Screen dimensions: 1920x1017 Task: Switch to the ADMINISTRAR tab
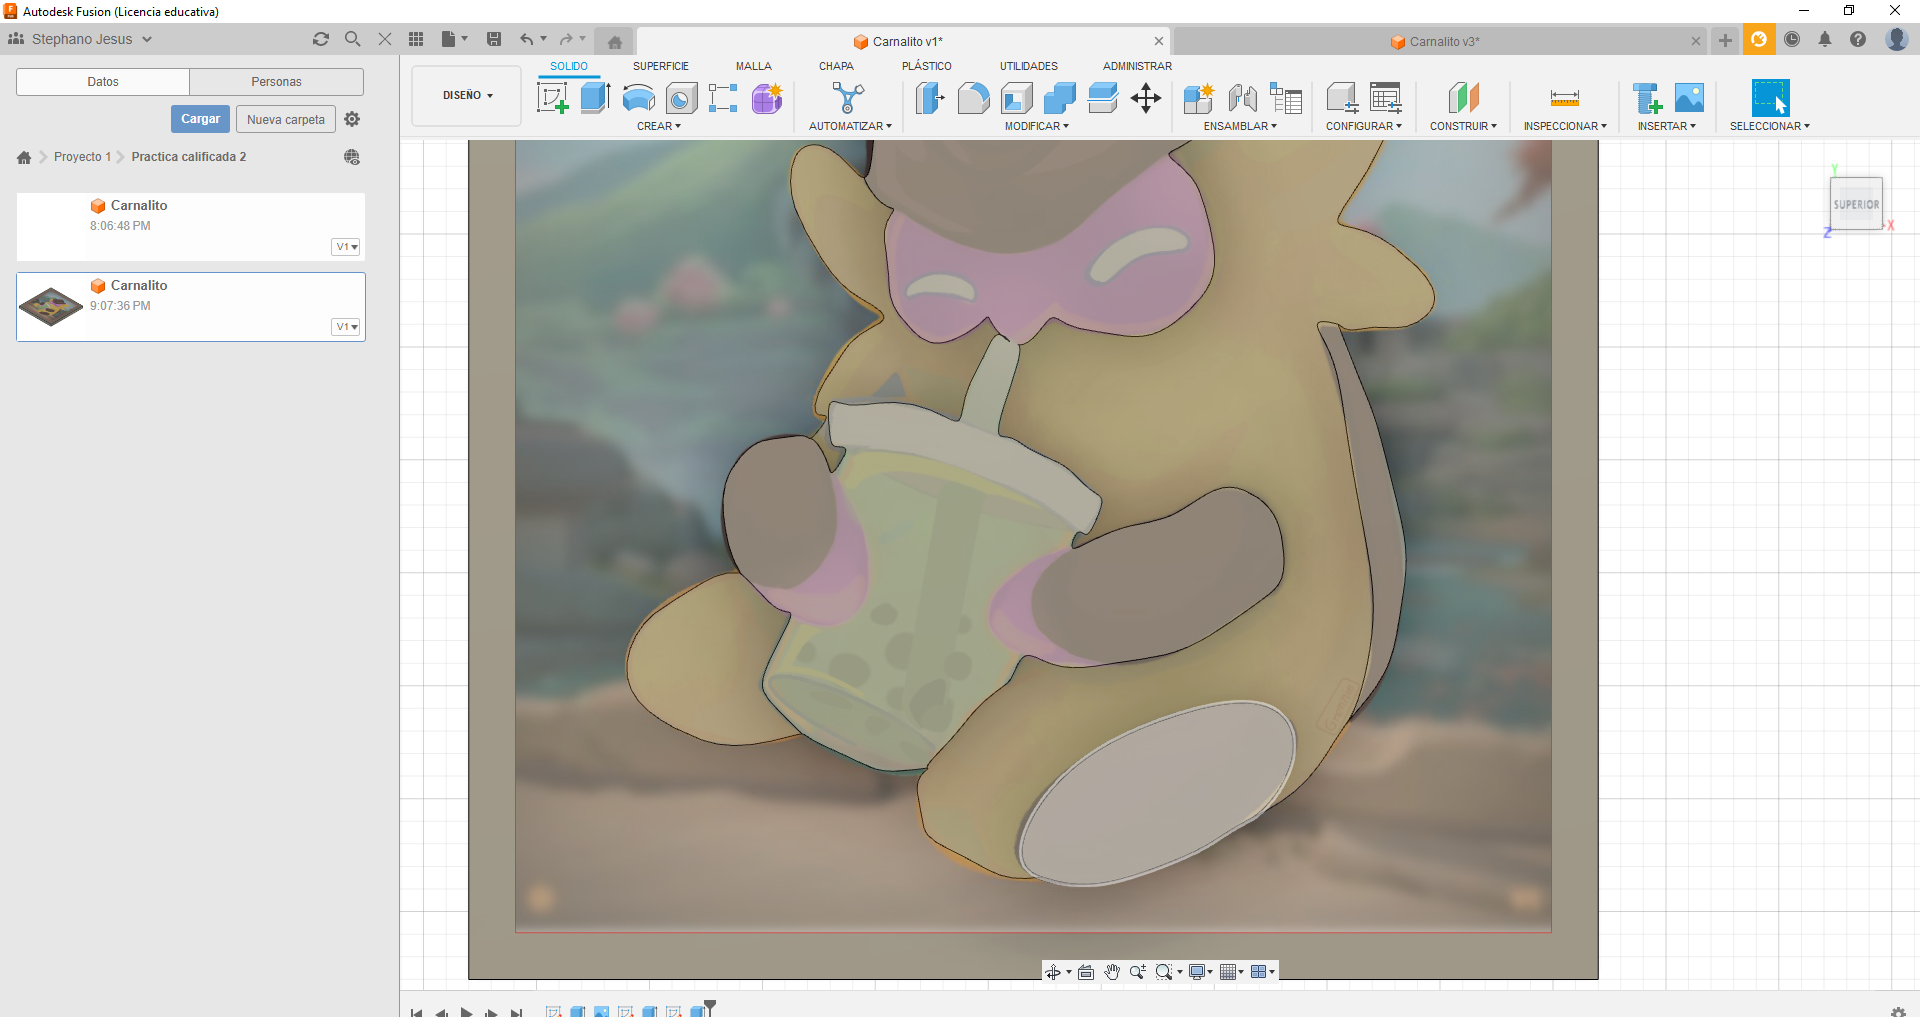click(1137, 66)
